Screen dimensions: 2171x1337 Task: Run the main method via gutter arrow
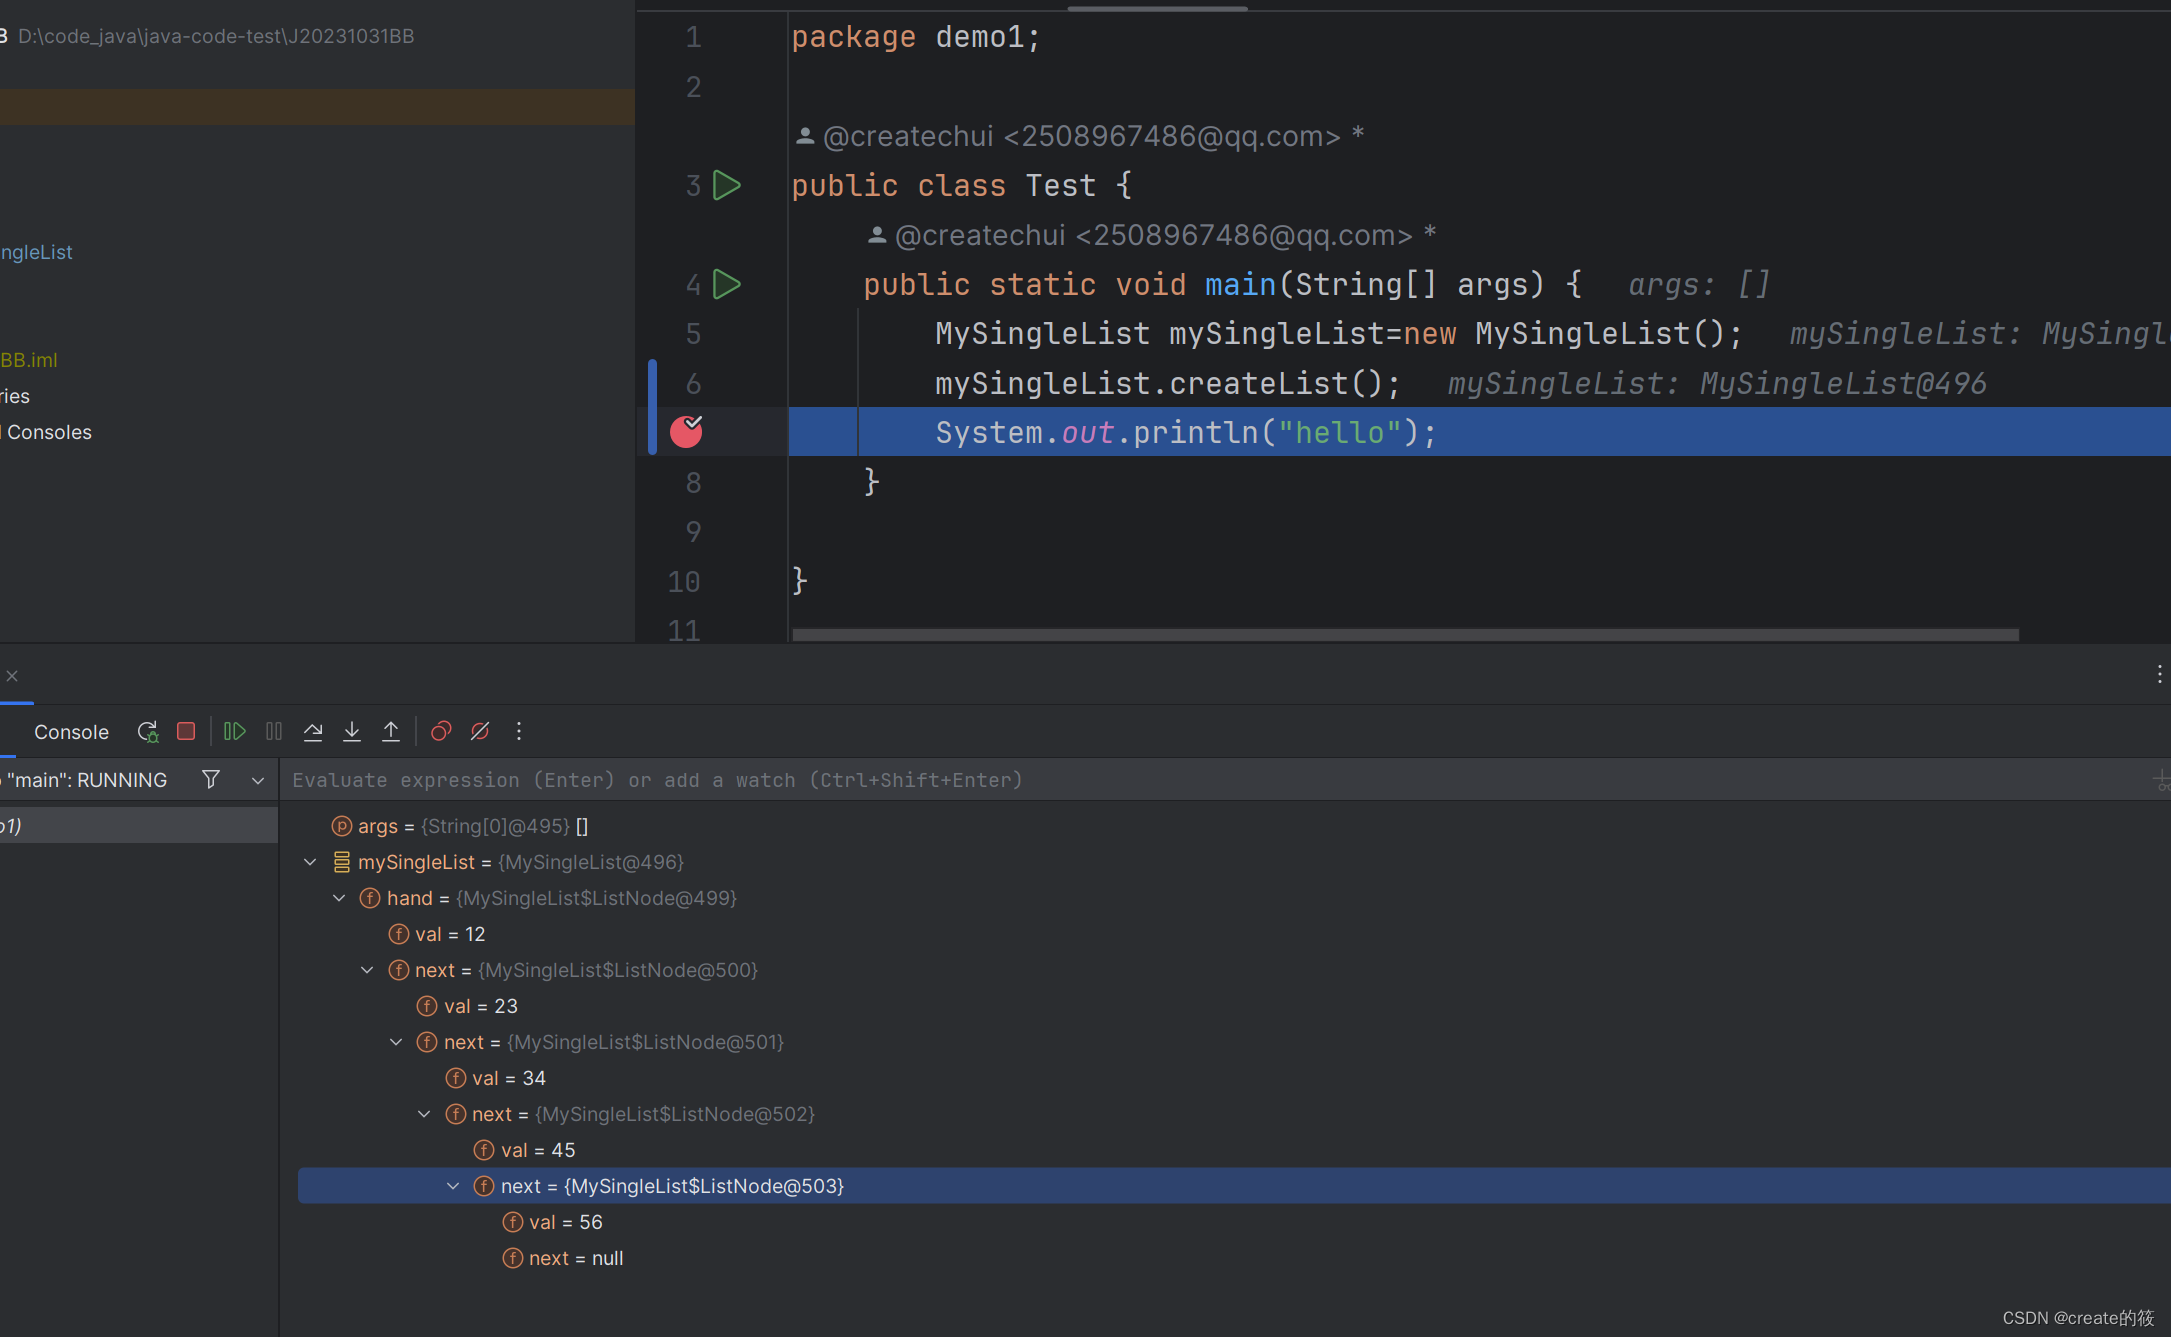coord(727,285)
